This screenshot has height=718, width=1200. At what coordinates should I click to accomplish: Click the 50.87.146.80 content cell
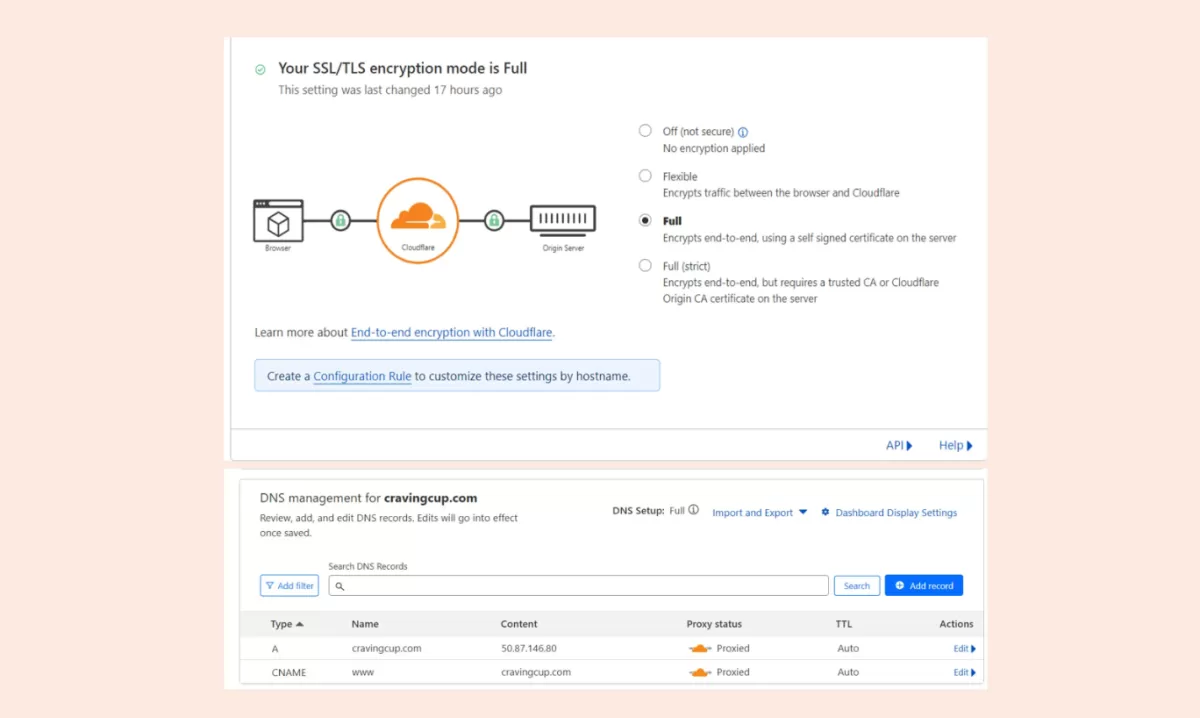529,648
